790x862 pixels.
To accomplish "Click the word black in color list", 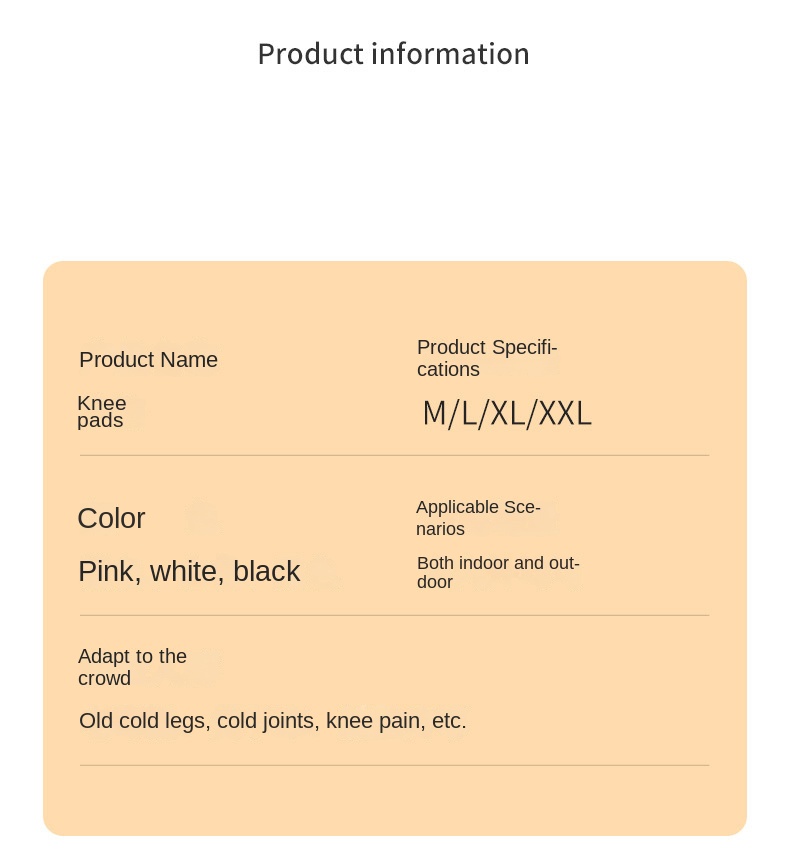I will pyautogui.click(x=267, y=571).
